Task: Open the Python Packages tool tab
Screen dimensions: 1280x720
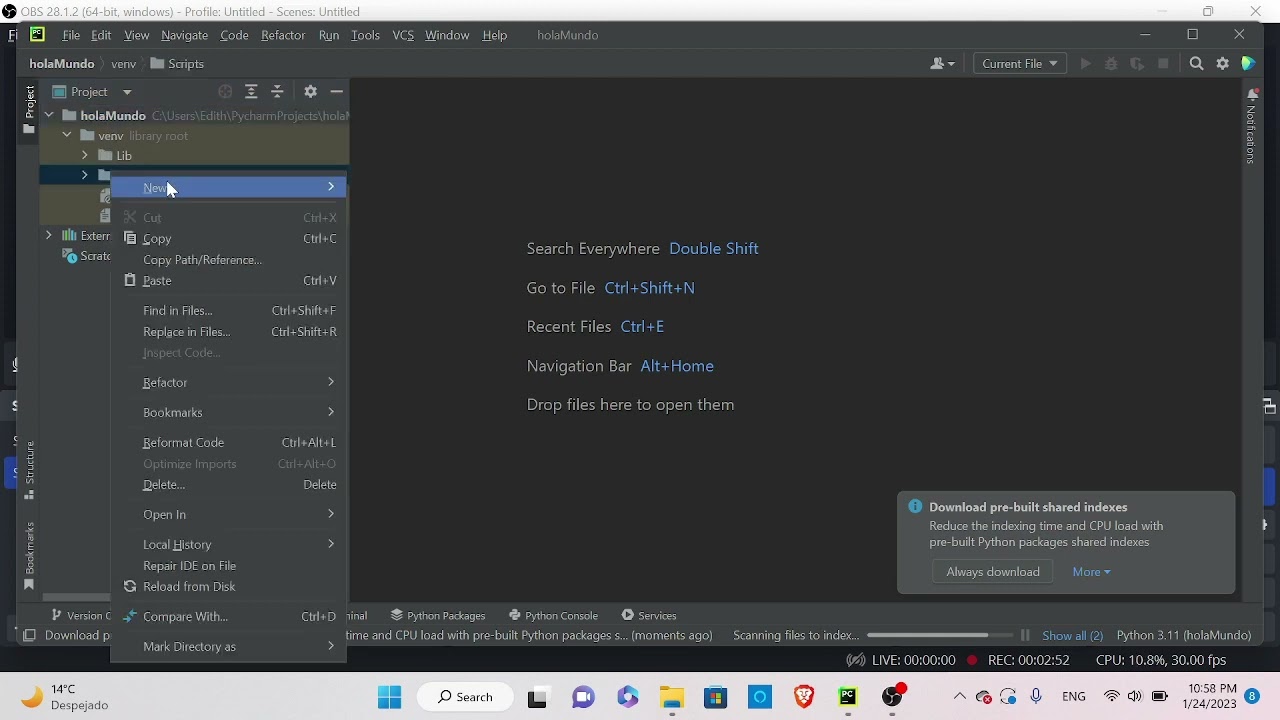Action: (x=438, y=616)
